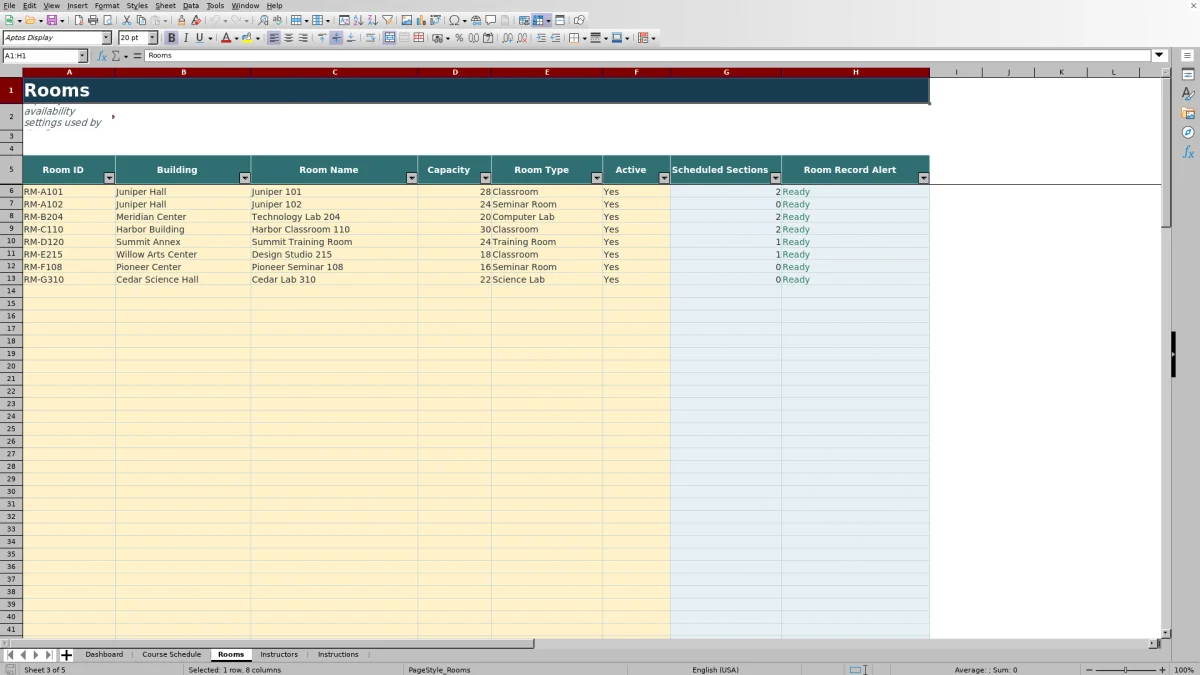
Task: Open the Building column filter dropdown
Action: 245,178
